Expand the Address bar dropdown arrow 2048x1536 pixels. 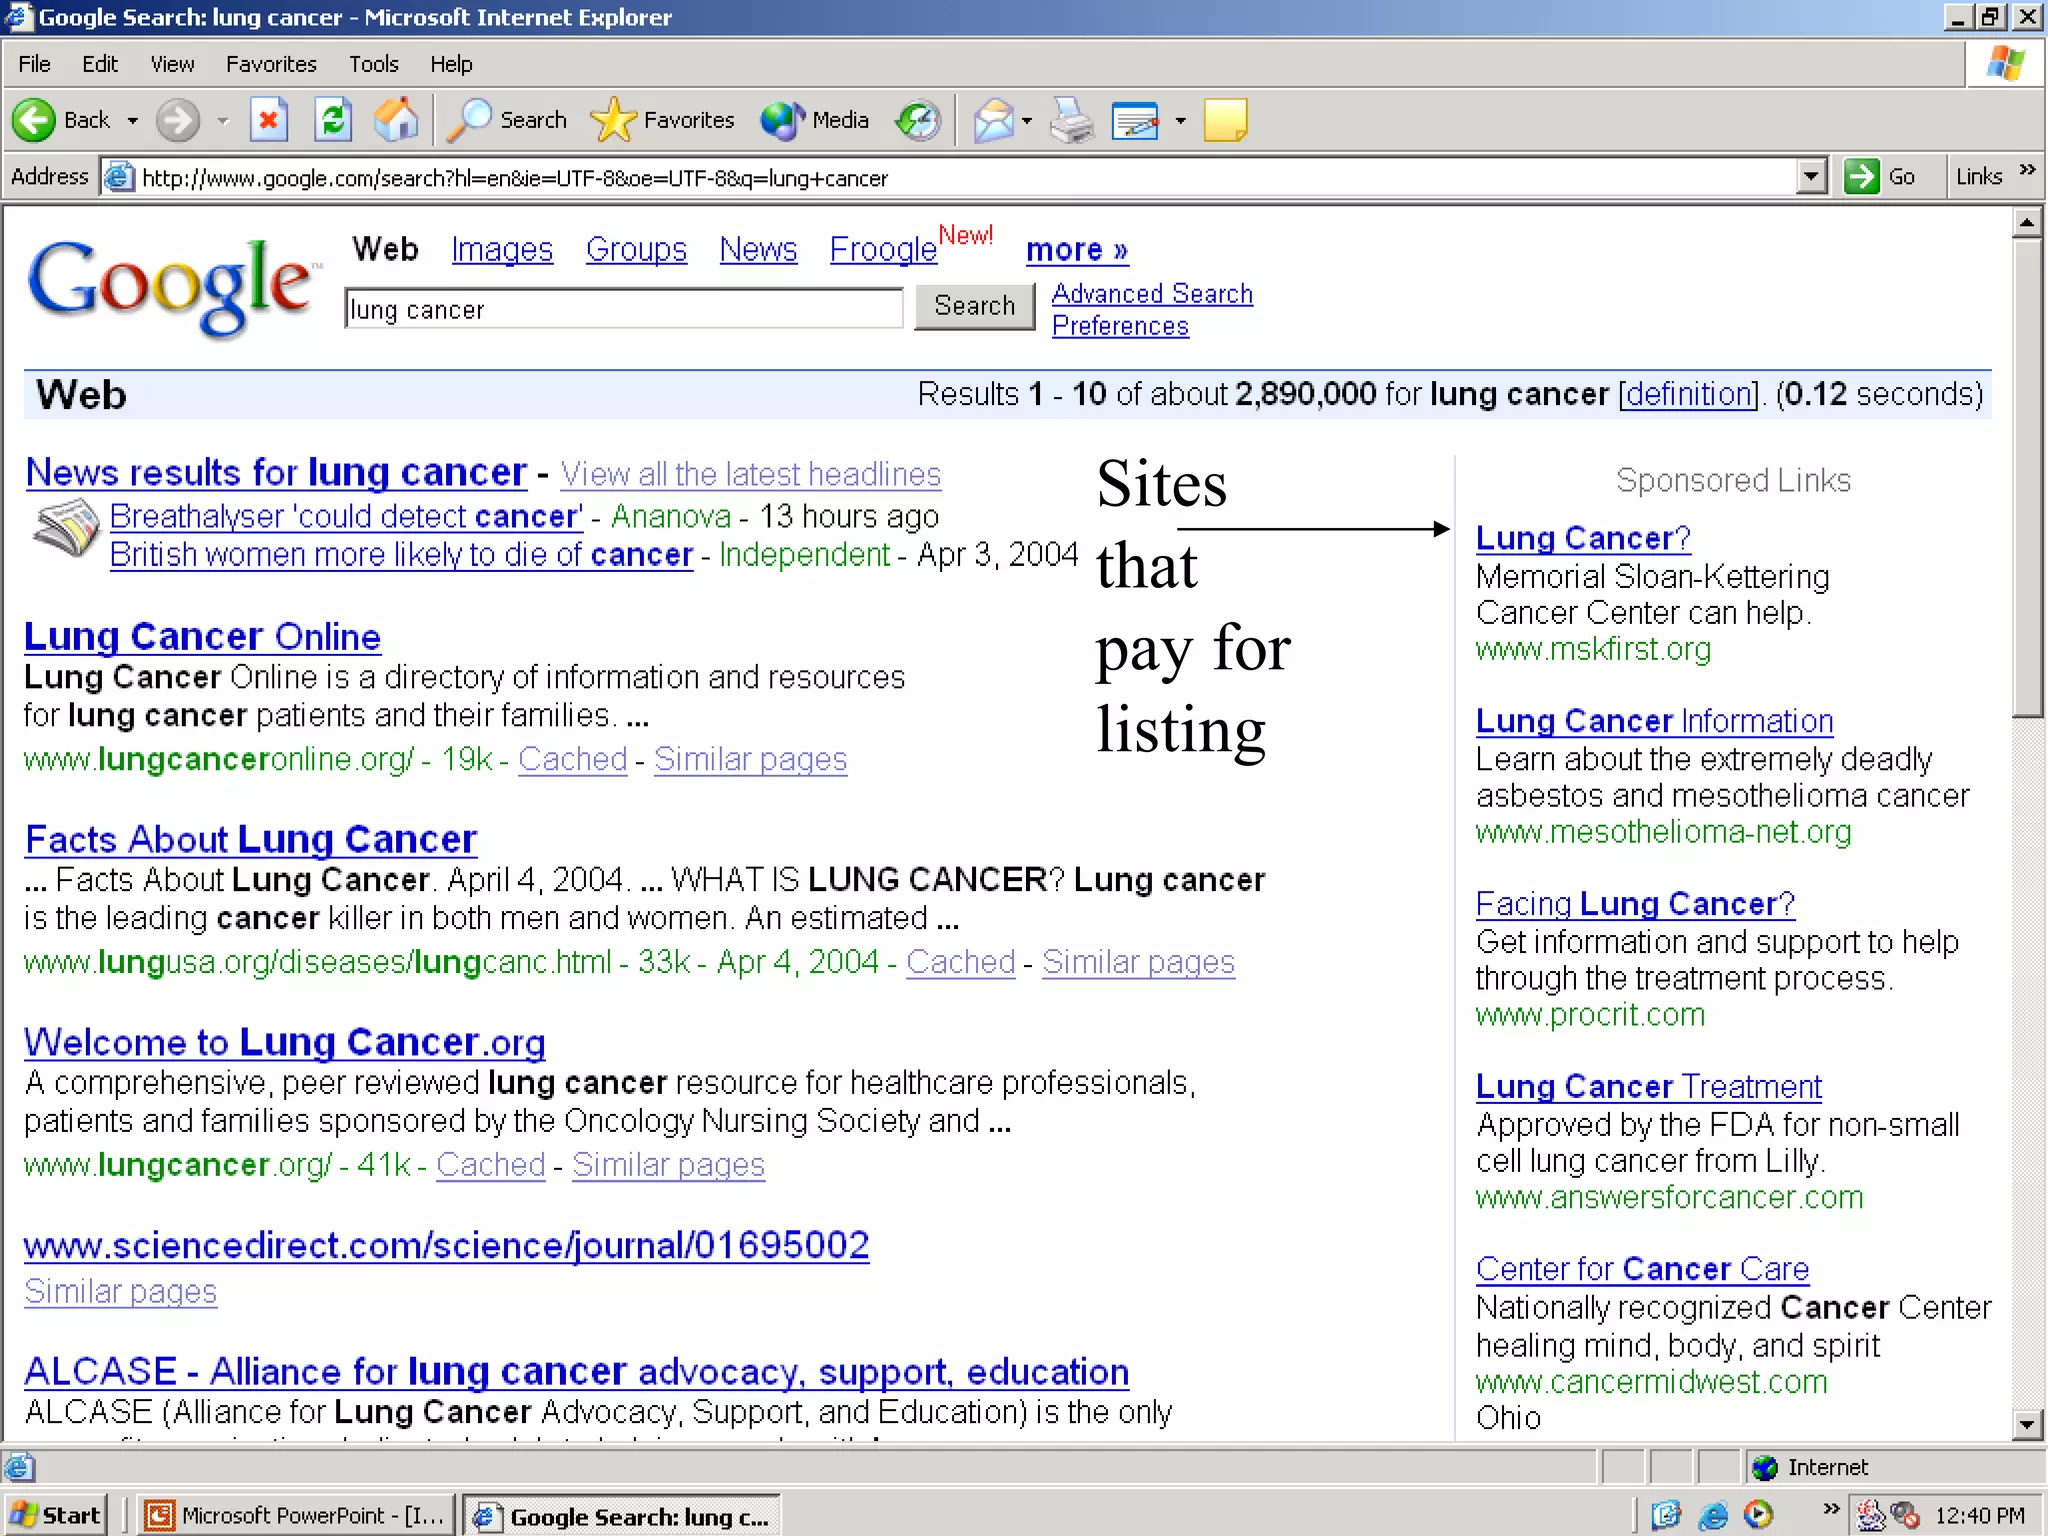click(1811, 177)
